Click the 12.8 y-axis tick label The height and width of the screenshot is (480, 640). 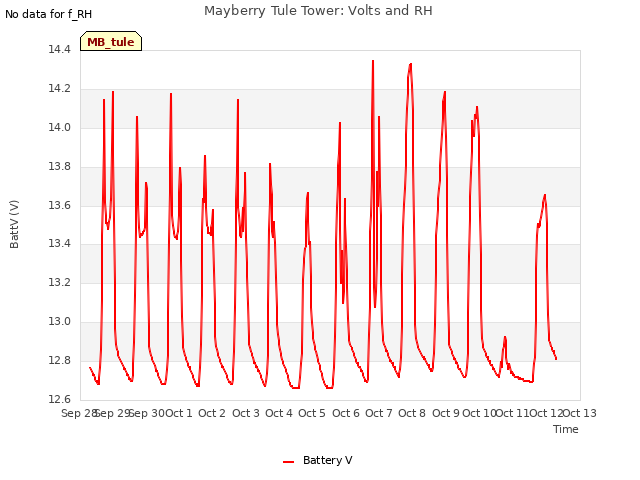(59, 360)
